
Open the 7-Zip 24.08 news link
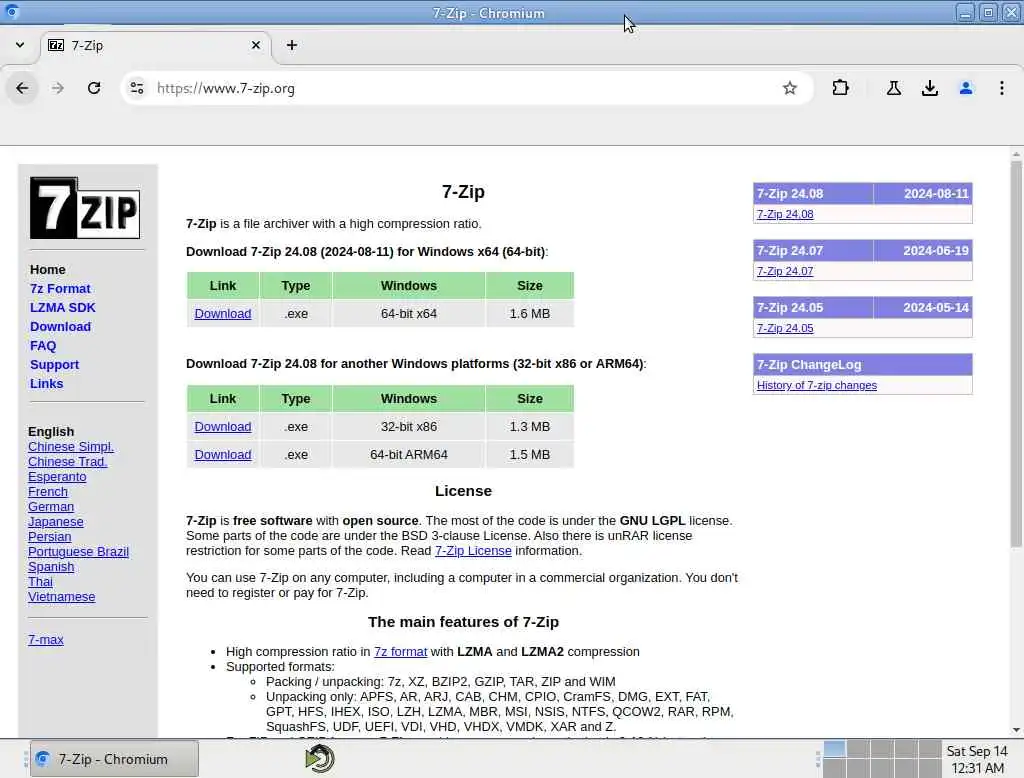pyautogui.click(x=785, y=214)
